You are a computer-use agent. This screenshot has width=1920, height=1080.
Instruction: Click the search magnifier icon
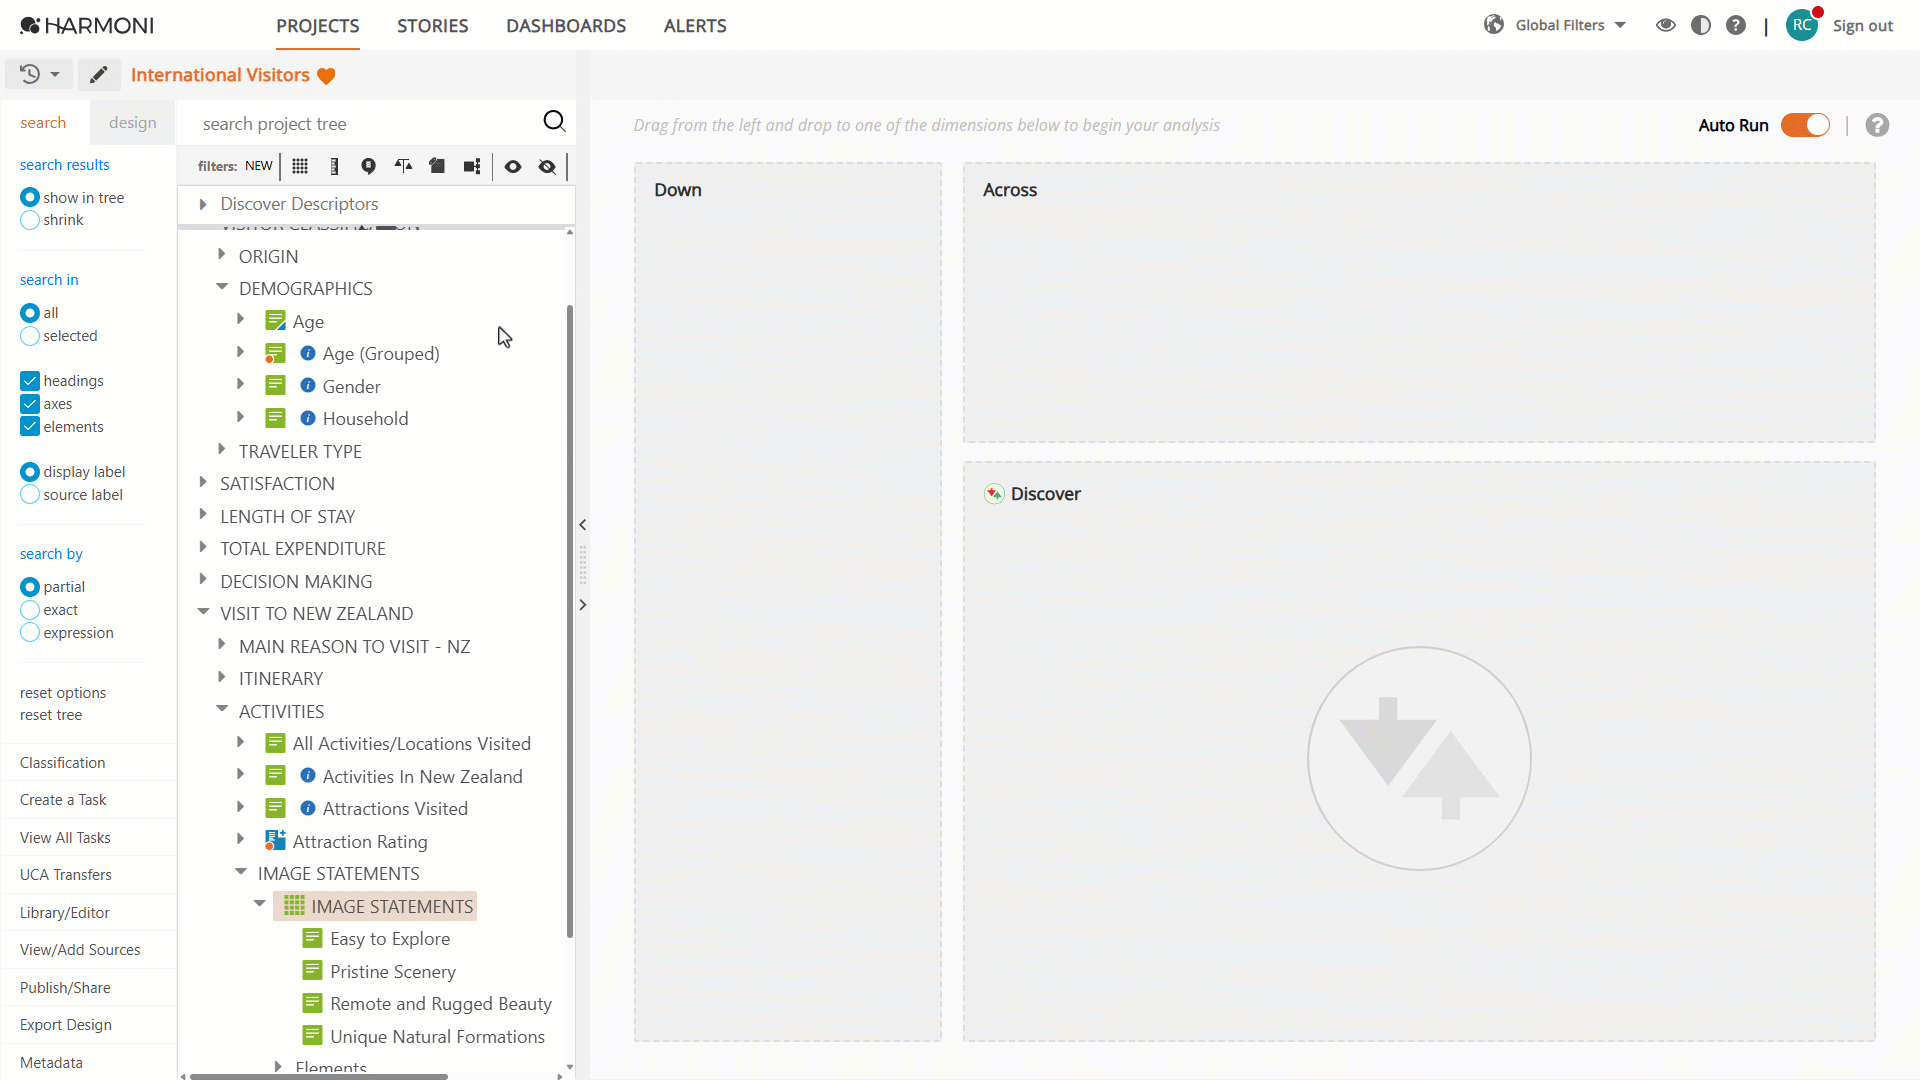click(x=554, y=122)
